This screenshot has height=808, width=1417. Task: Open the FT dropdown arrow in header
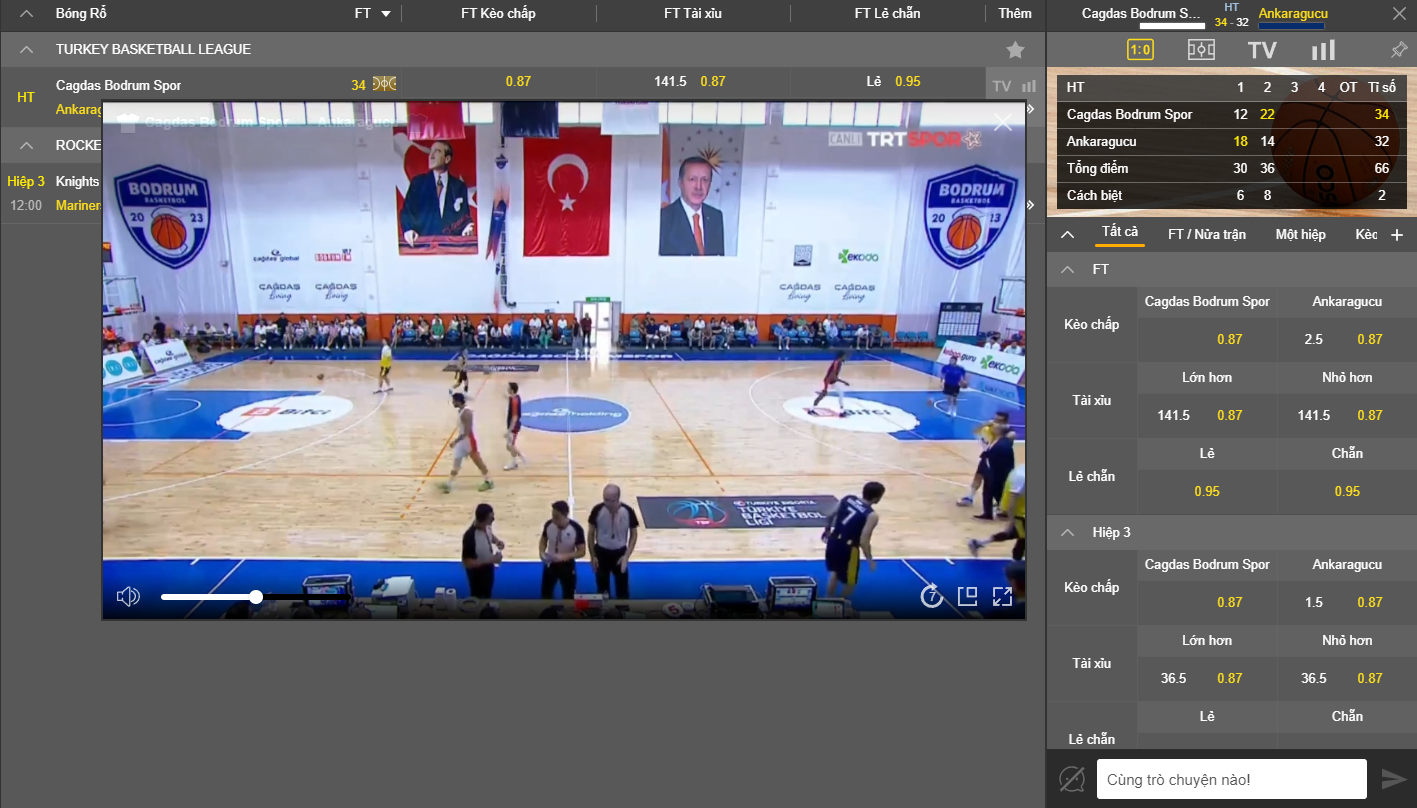coord(386,14)
